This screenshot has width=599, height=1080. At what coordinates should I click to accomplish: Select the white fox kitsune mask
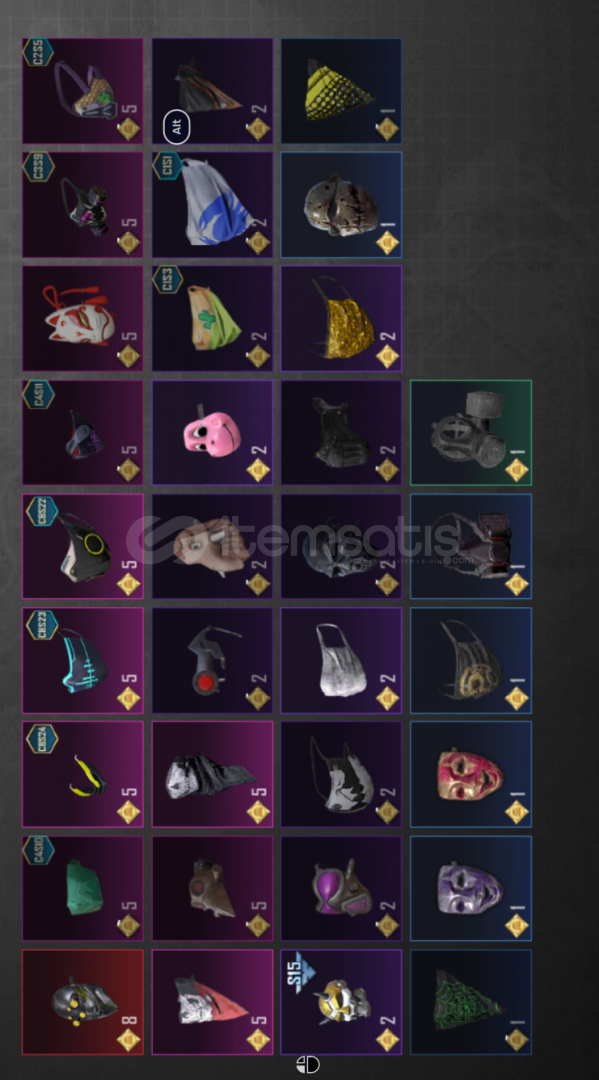tap(83, 318)
